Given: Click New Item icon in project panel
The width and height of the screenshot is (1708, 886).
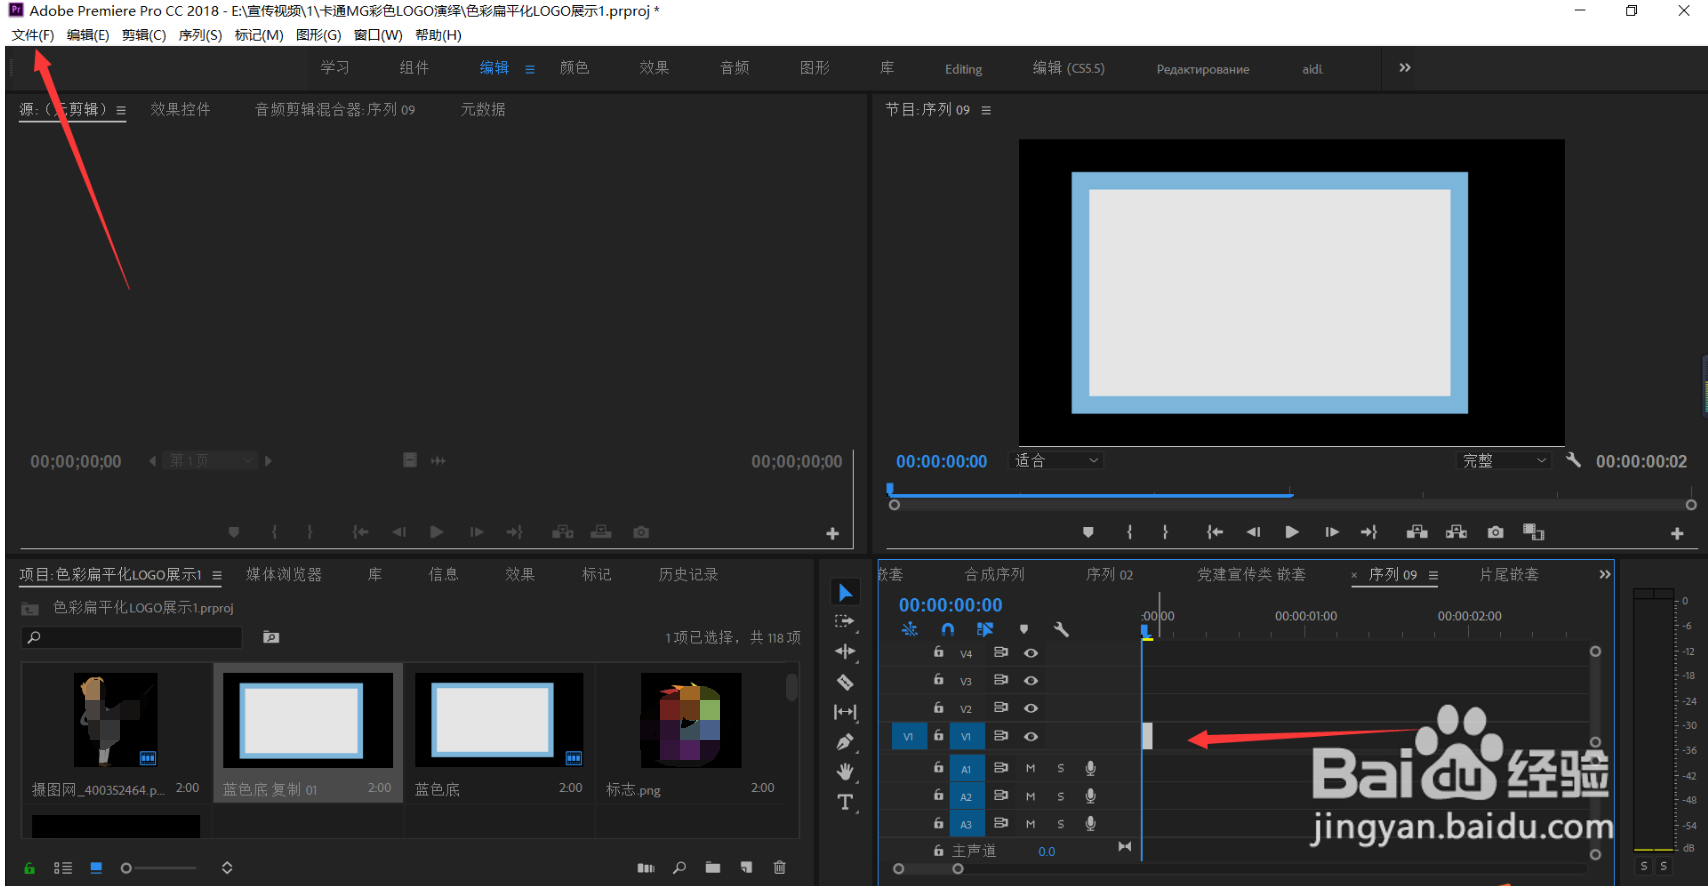Looking at the screenshot, I should click(x=746, y=867).
